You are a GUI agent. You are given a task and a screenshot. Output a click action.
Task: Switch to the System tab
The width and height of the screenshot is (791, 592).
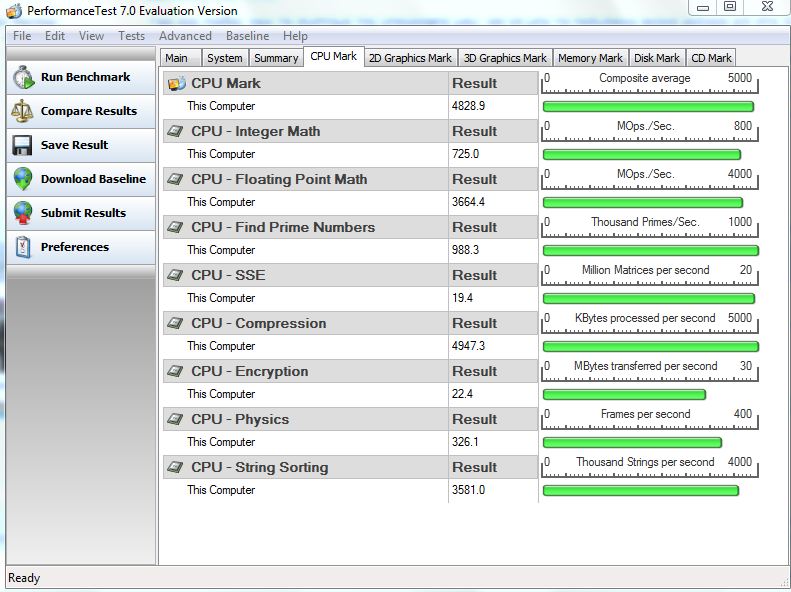coord(224,58)
